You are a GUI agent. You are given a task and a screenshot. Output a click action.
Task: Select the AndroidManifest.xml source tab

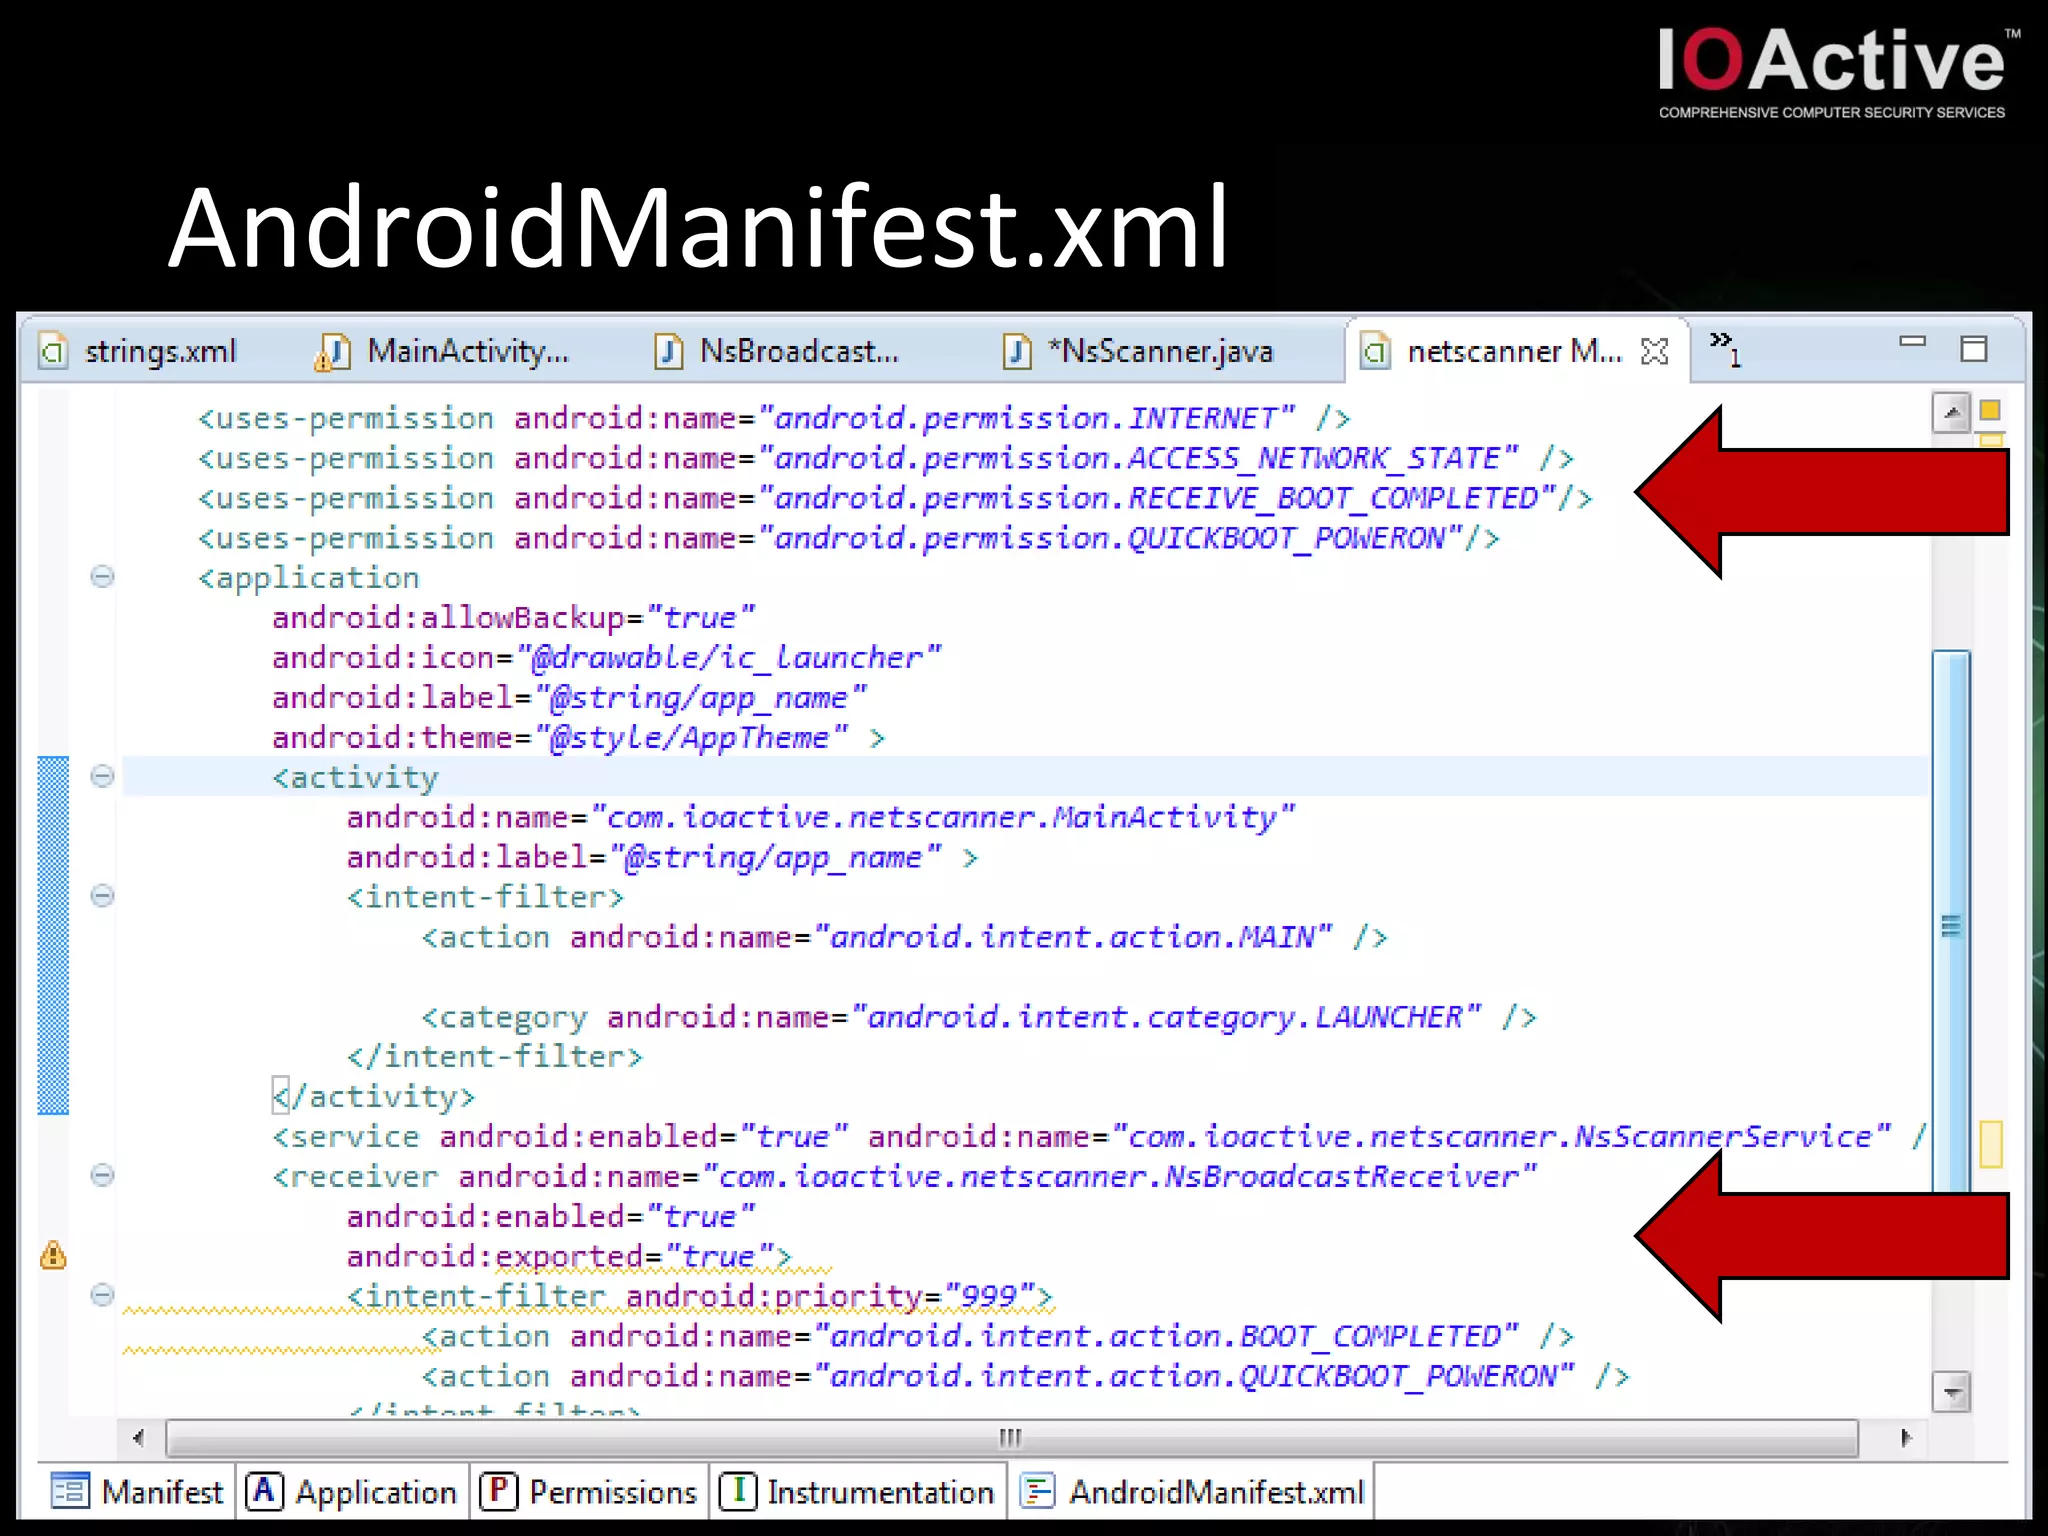(x=1190, y=1492)
